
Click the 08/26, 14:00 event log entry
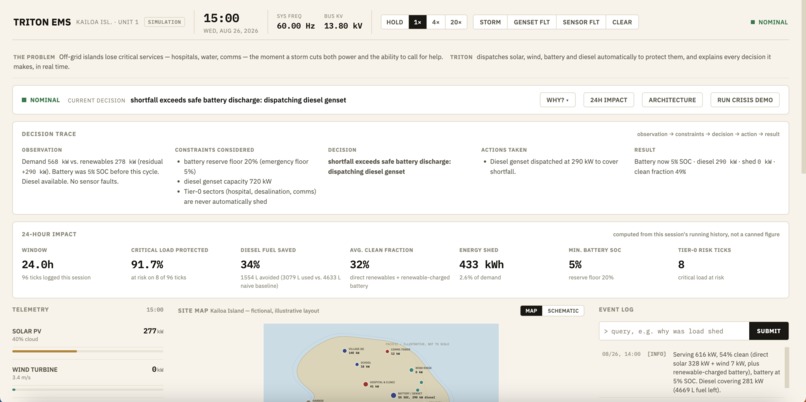(x=693, y=372)
